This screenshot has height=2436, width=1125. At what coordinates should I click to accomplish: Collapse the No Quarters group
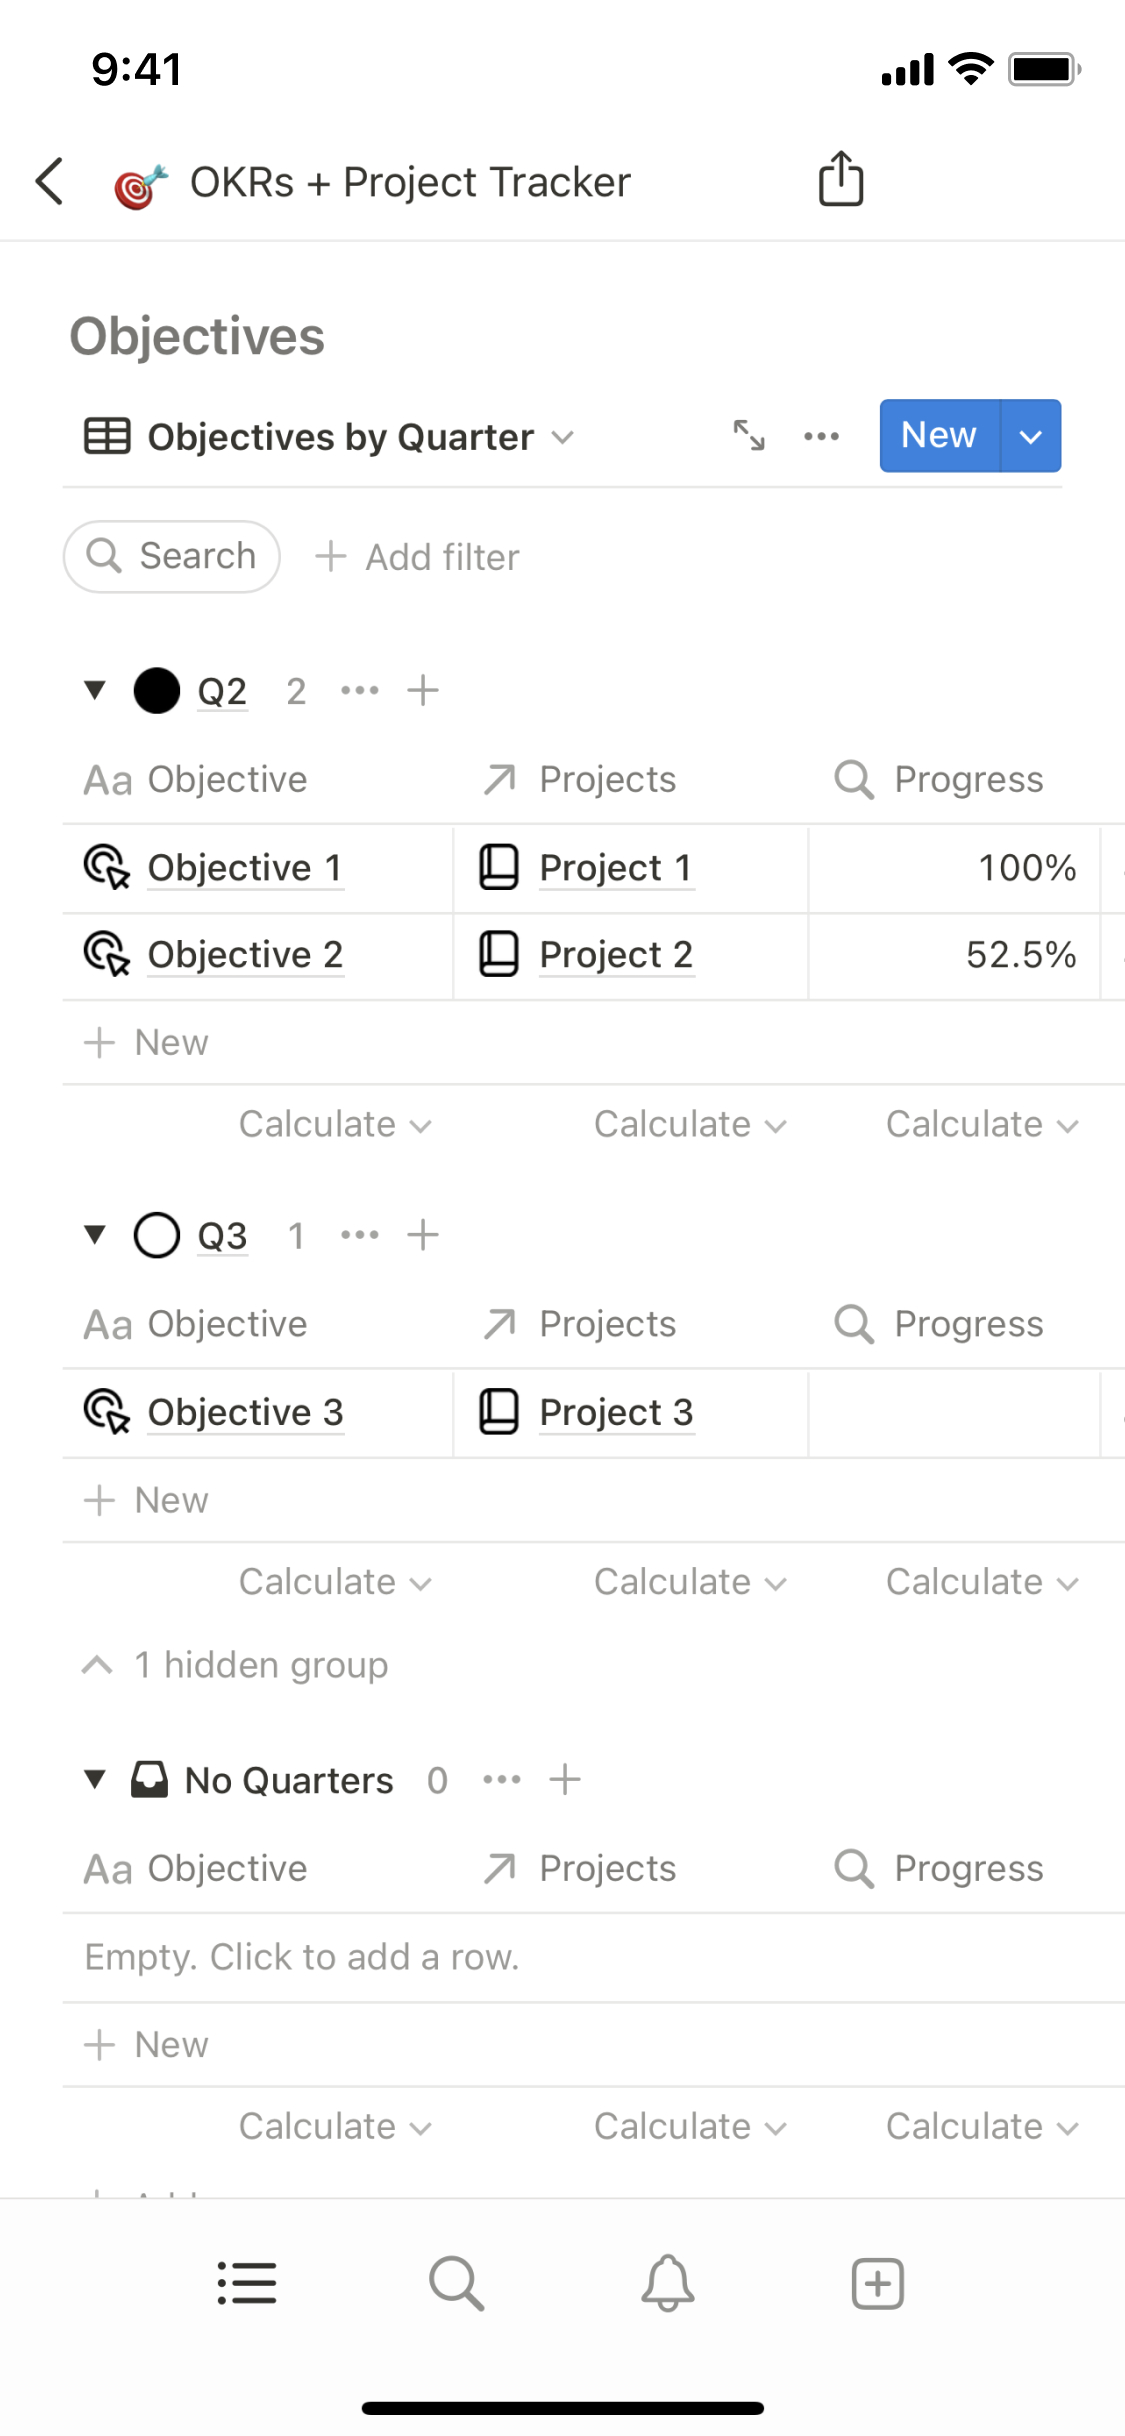click(95, 1779)
